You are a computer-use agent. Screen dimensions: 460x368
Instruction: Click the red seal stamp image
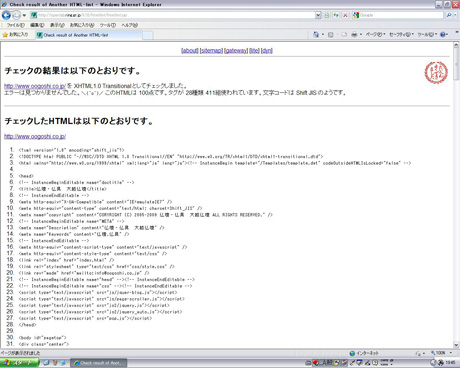[436, 72]
